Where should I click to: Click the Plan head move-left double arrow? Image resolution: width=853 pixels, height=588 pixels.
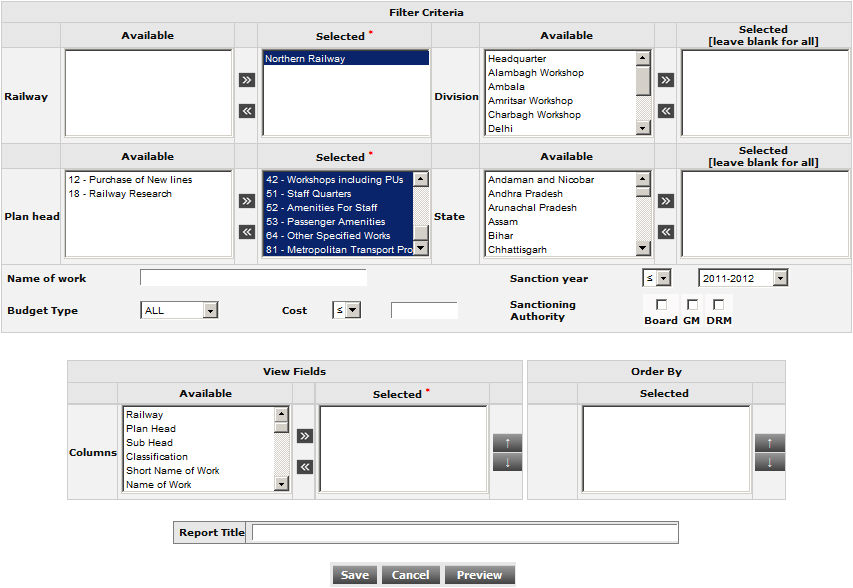(x=246, y=232)
